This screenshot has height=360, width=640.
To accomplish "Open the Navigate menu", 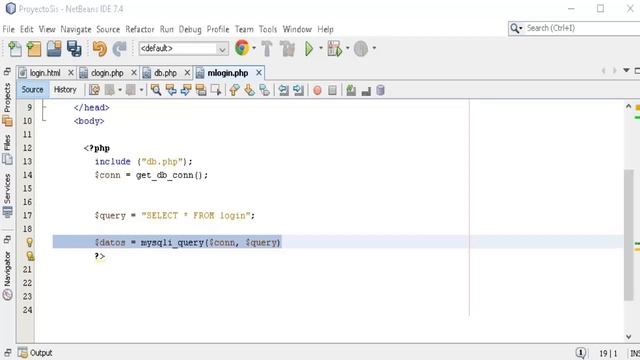I will click(x=76, y=29).
